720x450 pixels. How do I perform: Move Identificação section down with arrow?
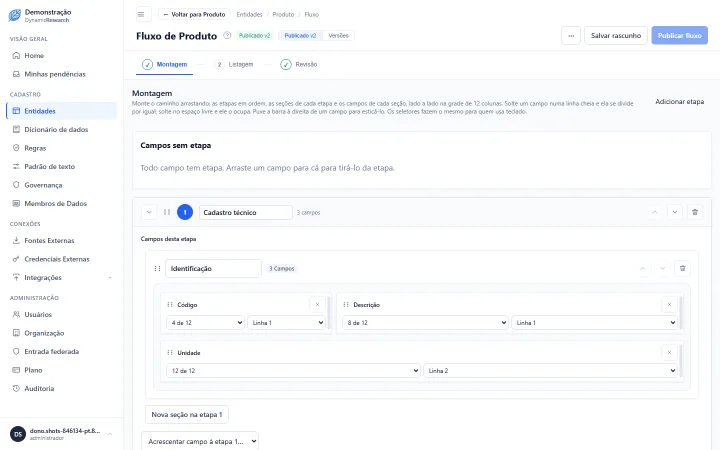point(662,268)
